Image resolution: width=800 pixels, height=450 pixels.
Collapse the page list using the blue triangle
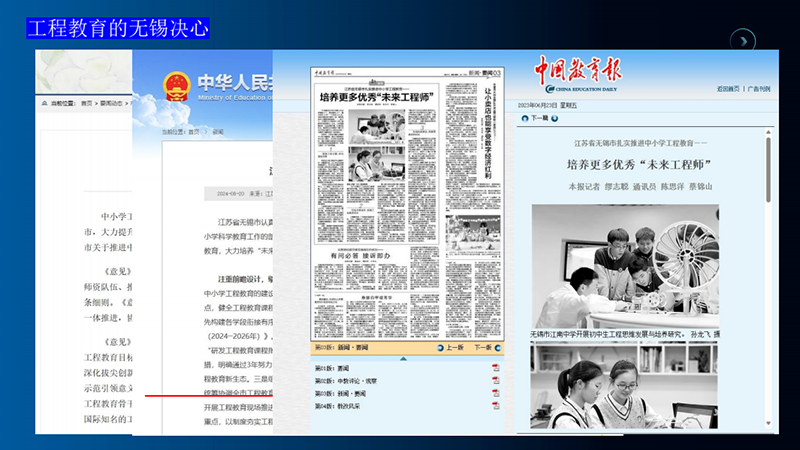403,359
